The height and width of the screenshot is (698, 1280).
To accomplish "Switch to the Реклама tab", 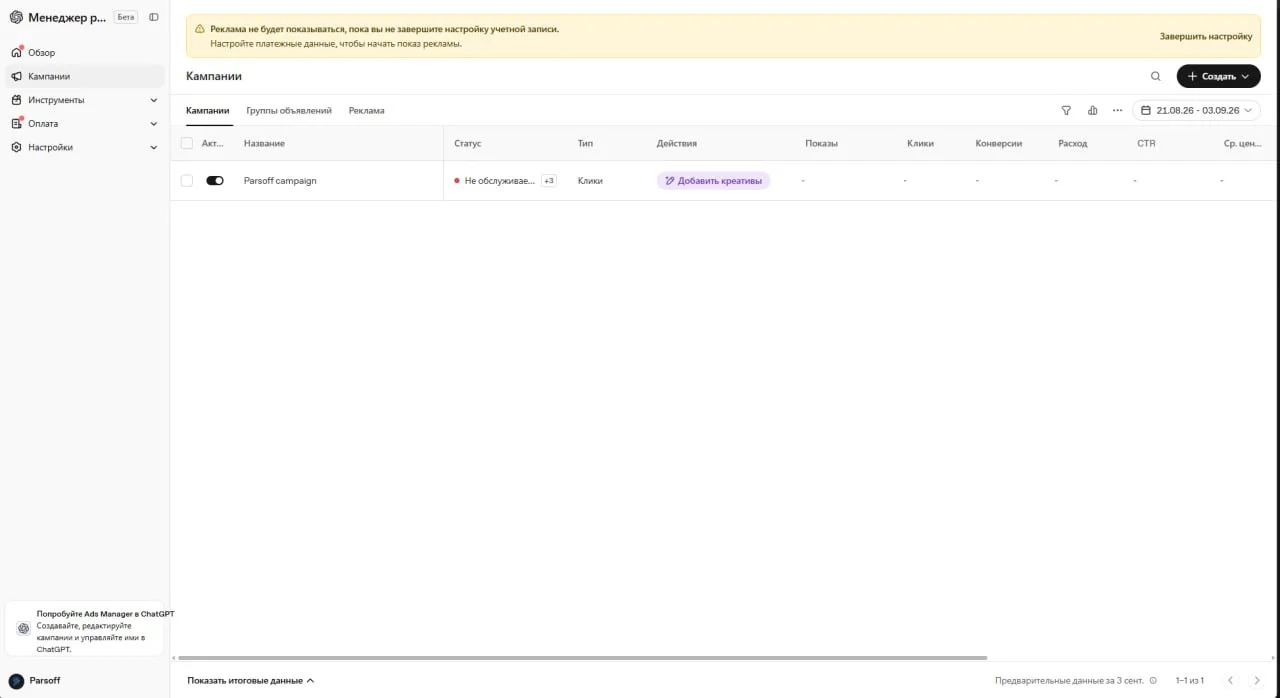I will click(367, 110).
